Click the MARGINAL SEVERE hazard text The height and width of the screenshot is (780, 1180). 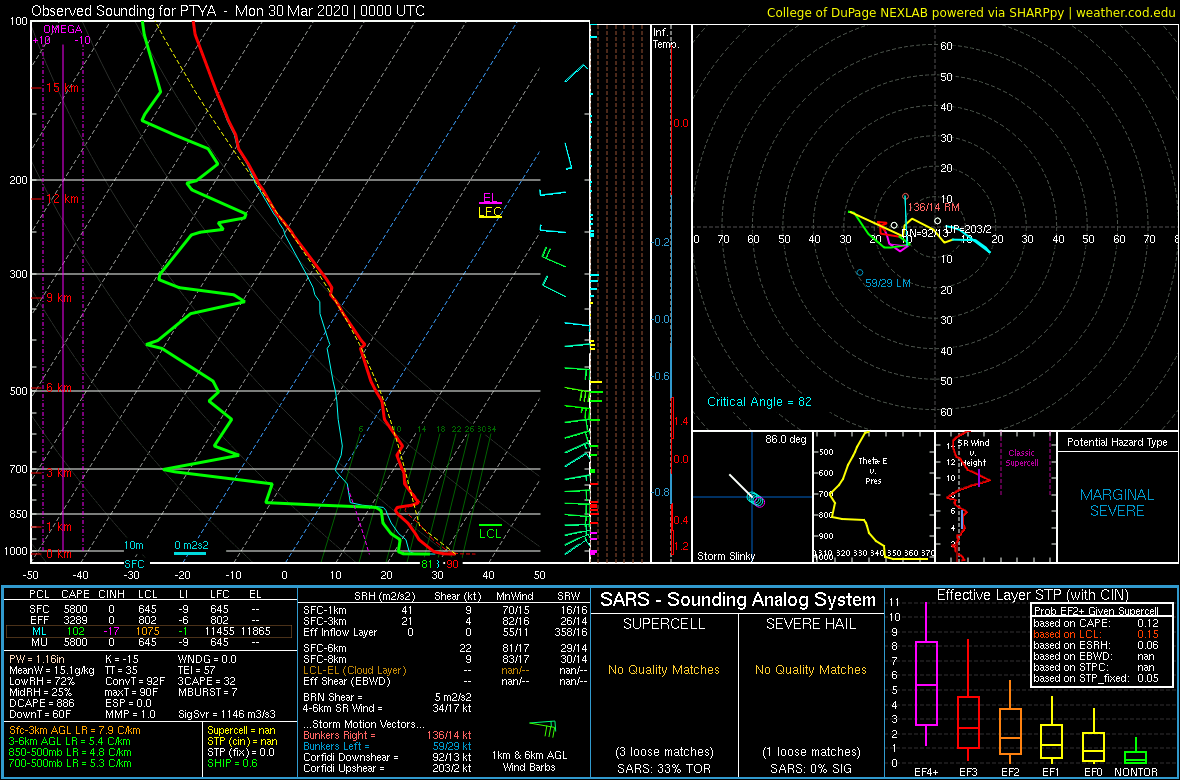coord(1117,503)
